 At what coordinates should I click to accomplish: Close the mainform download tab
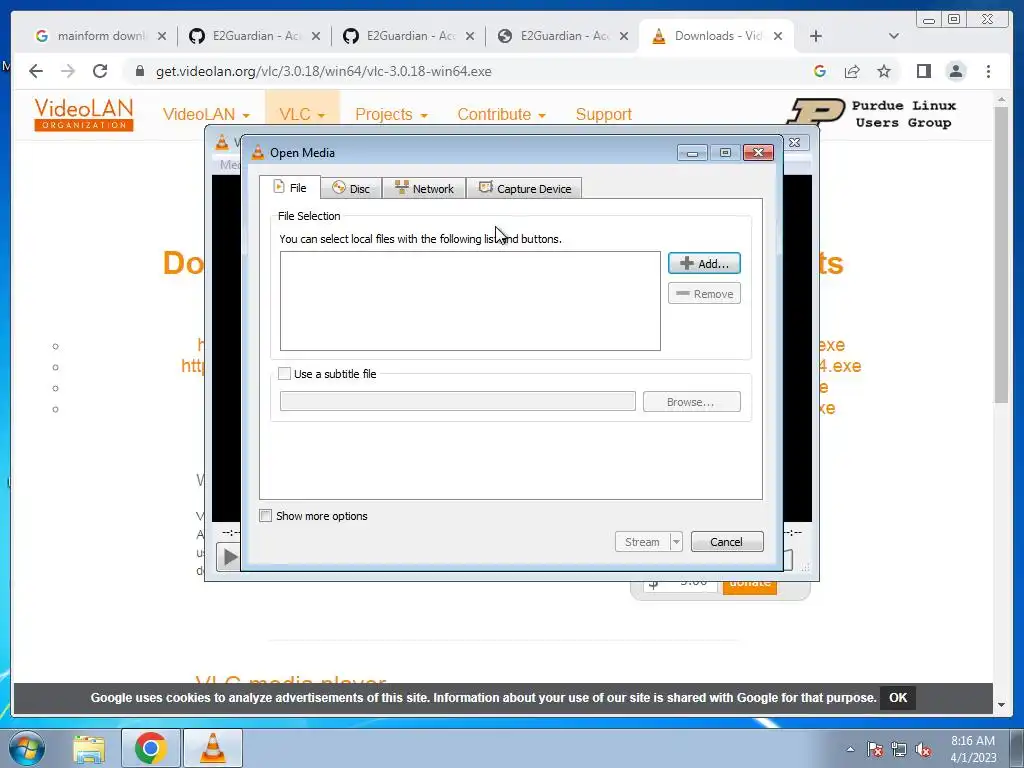point(162,36)
